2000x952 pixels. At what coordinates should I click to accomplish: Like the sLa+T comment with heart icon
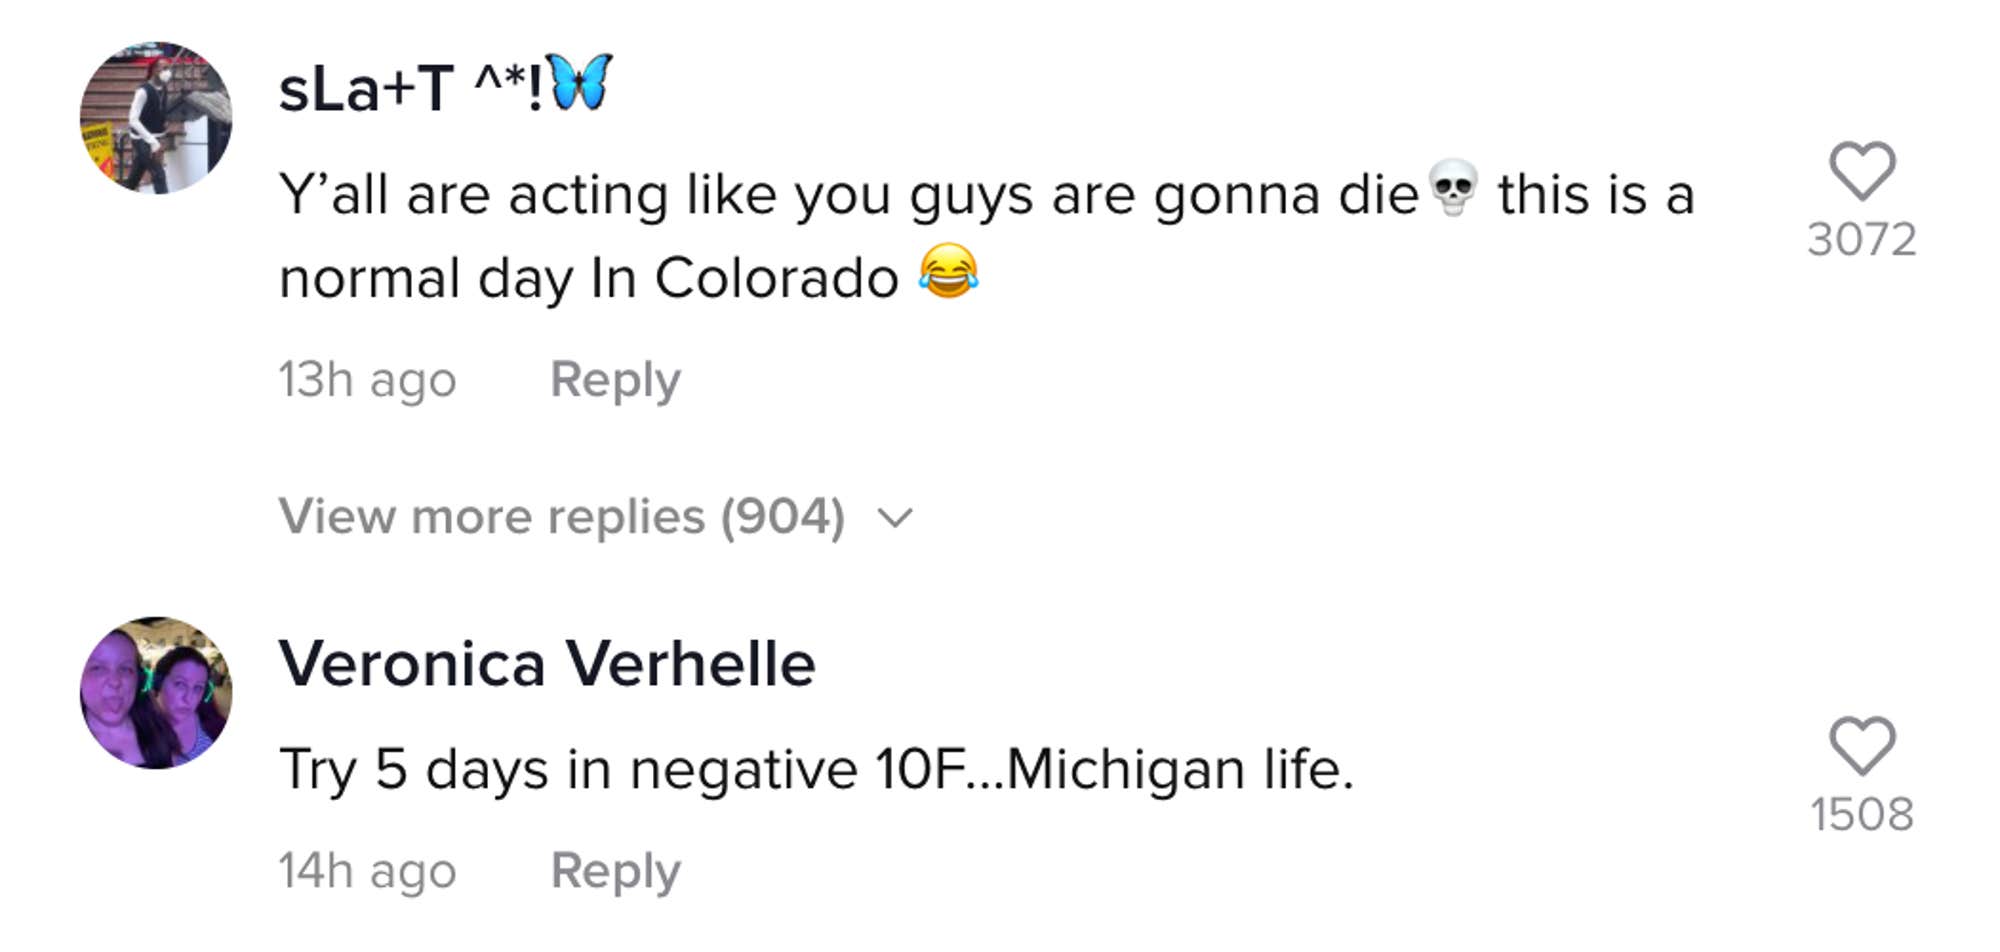coord(1862,171)
